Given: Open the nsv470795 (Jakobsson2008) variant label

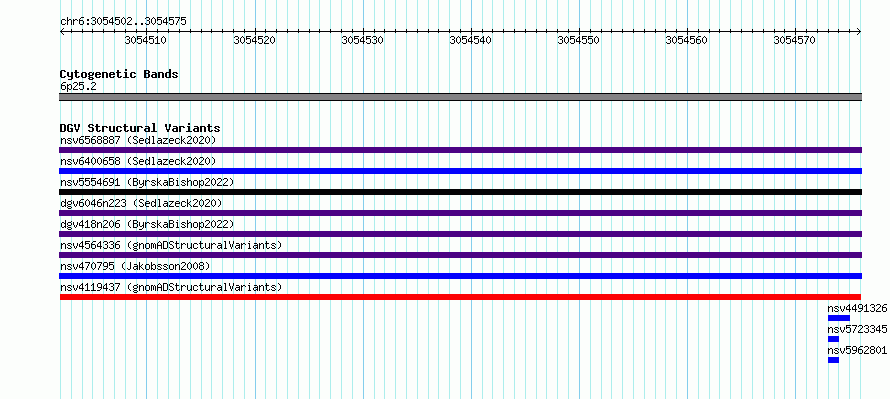Looking at the screenshot, I should point(135,266).
